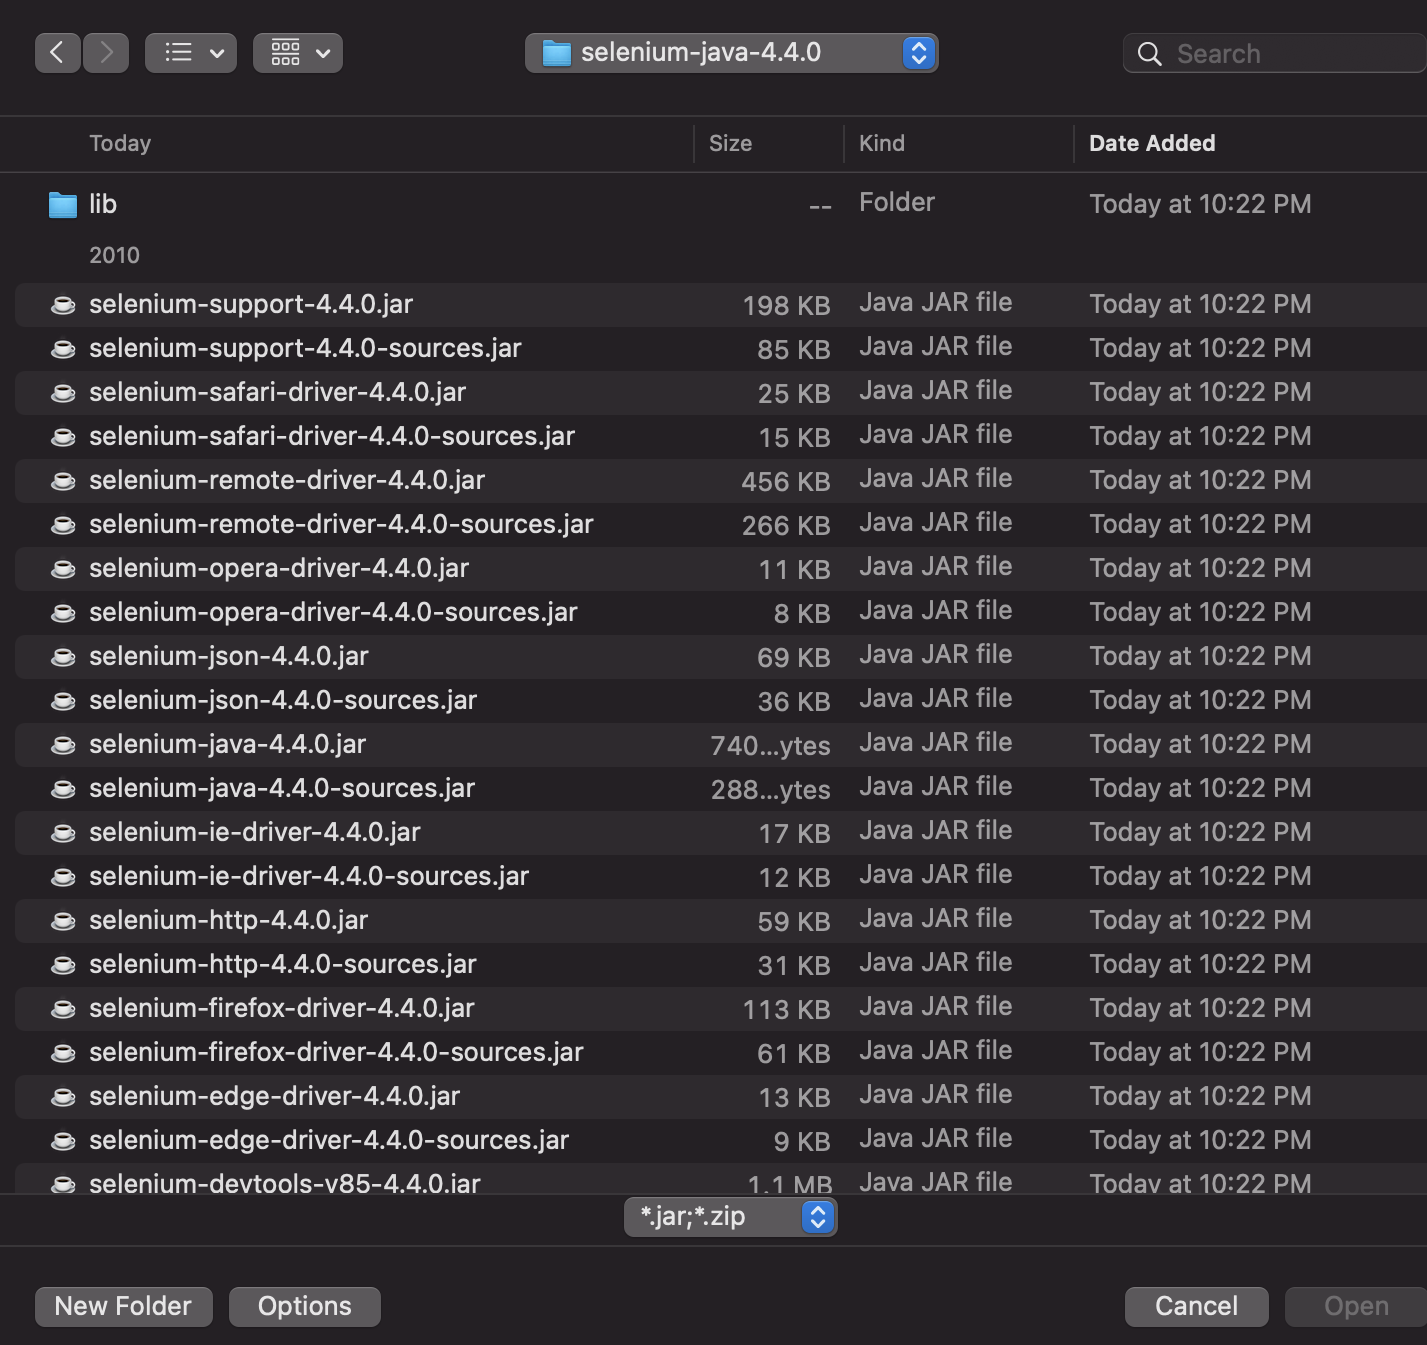Image resolution: width=1427 pixels, height=1345 pixels.
Task: Click the jar icon of selenium-ie-driver-4.4.0-sources.jar
Action: [63, 877]
